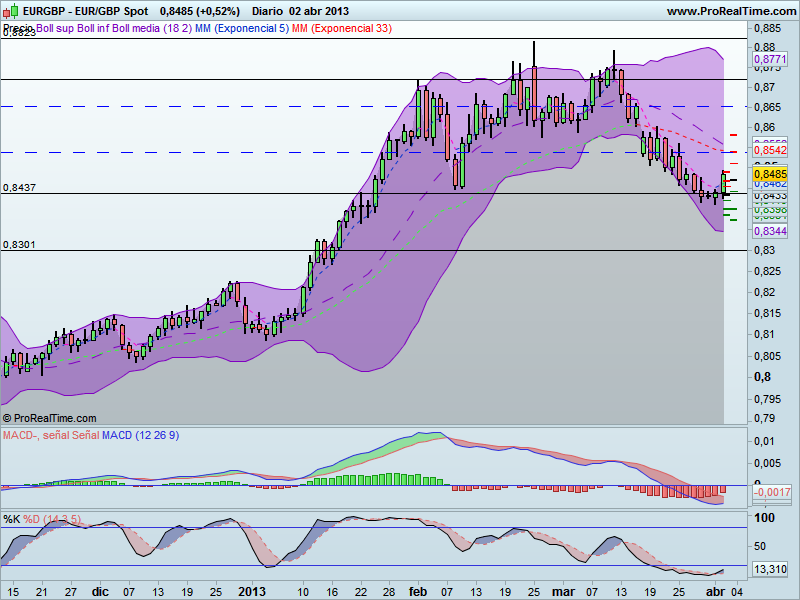800x600 pixels.
Task: Click the 0,8542 dashed level price tag
Action: [x=769, y=150]
